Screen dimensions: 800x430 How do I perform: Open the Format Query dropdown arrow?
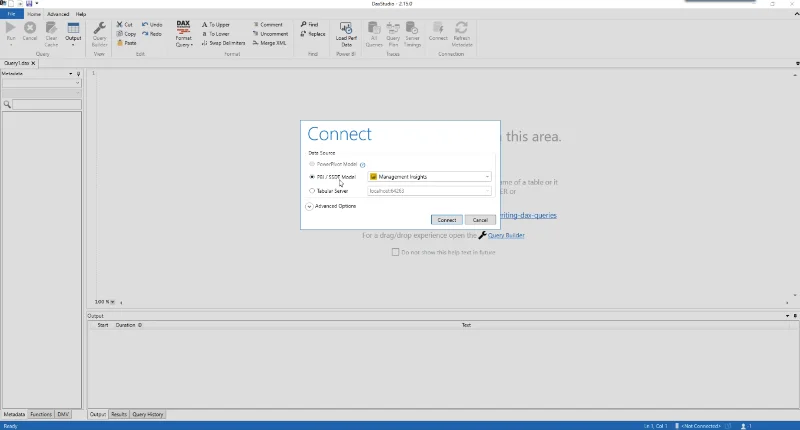192,45
